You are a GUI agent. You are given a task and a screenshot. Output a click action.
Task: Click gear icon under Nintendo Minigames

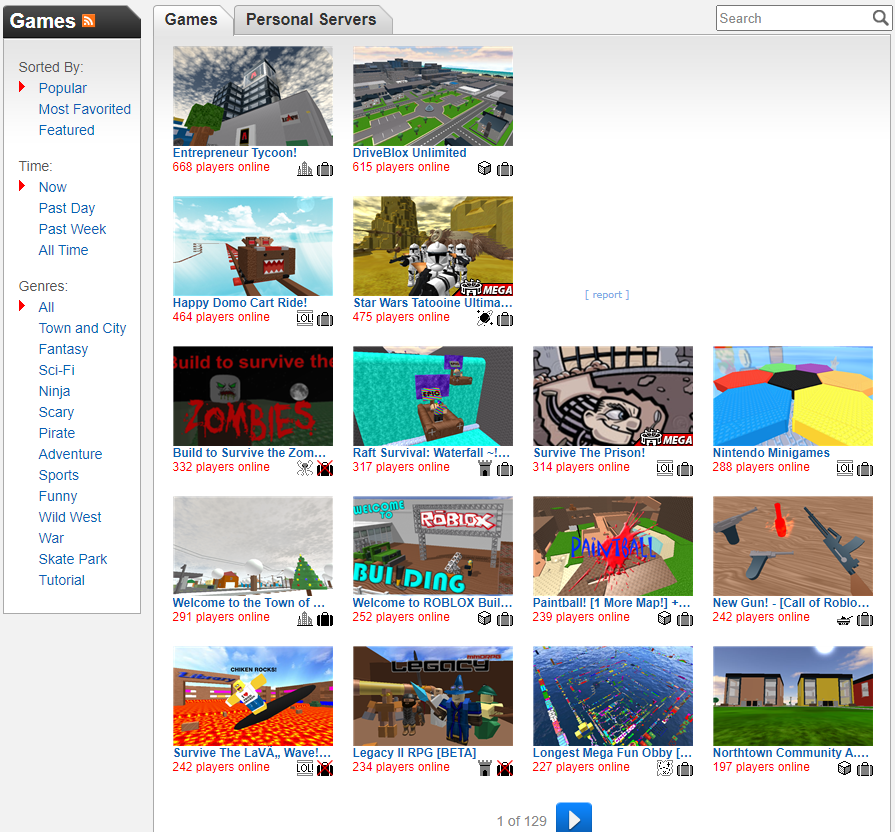point(865,469)
